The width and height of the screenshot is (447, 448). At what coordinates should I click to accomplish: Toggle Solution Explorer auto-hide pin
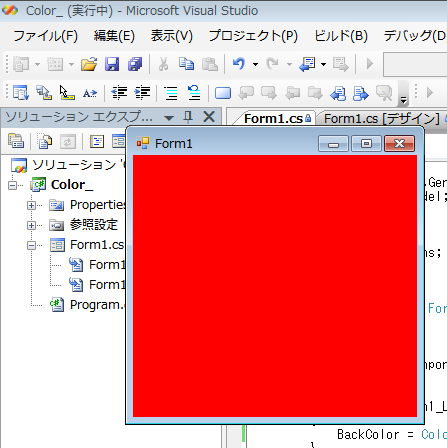point(188,117)
